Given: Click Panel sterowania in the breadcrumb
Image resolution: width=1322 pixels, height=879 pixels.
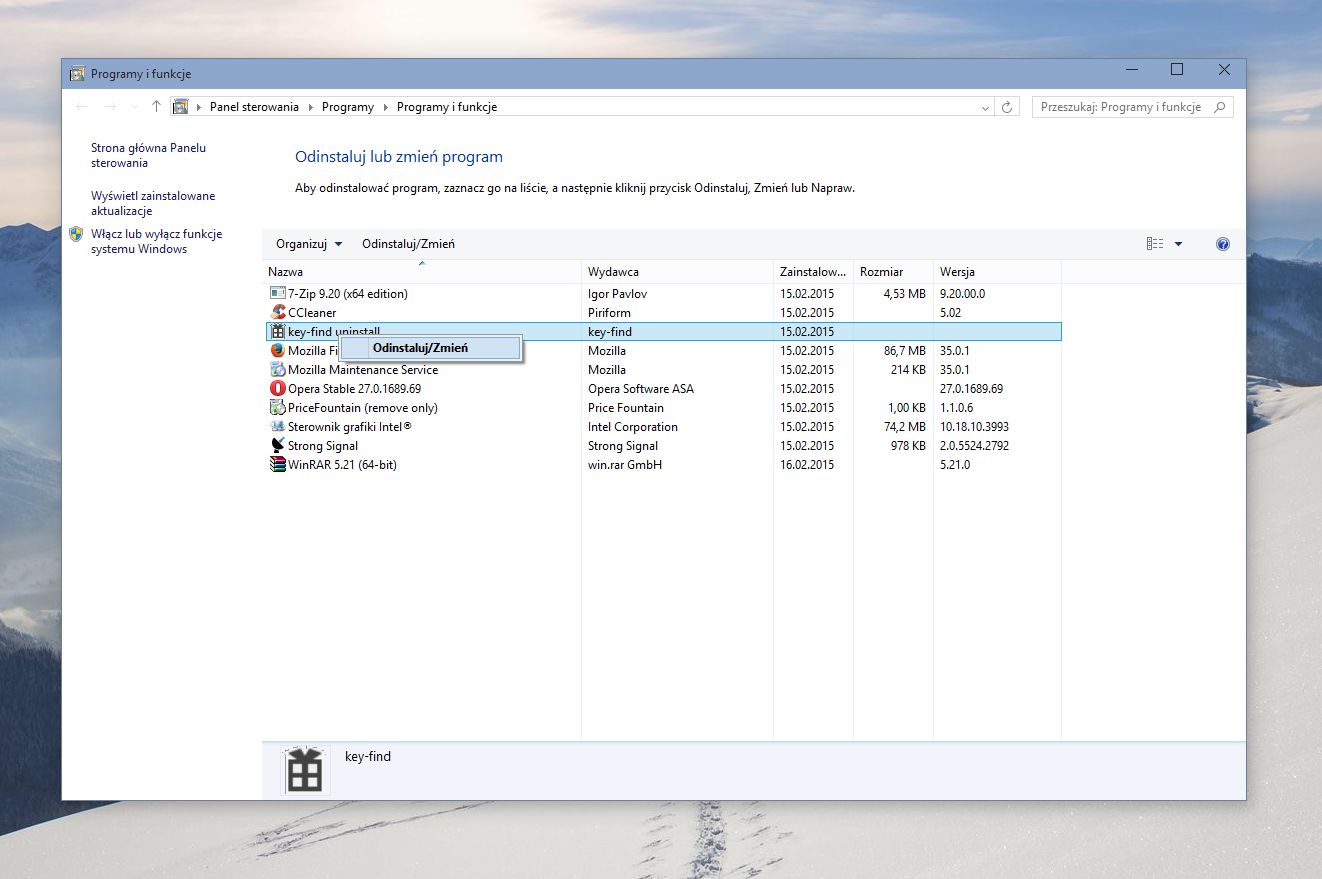Looking at the screenshot, I should click(254, 107).
